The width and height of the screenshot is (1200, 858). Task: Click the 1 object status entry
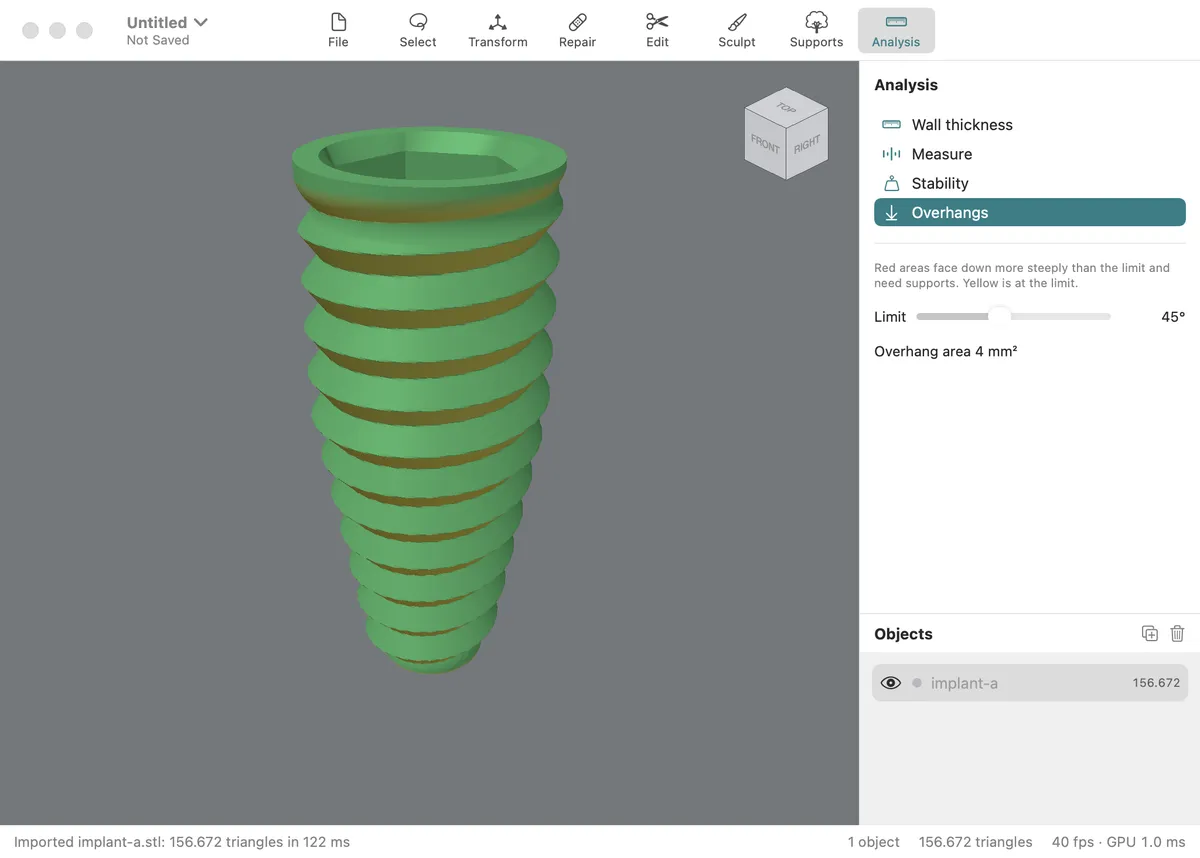(874, 842)
